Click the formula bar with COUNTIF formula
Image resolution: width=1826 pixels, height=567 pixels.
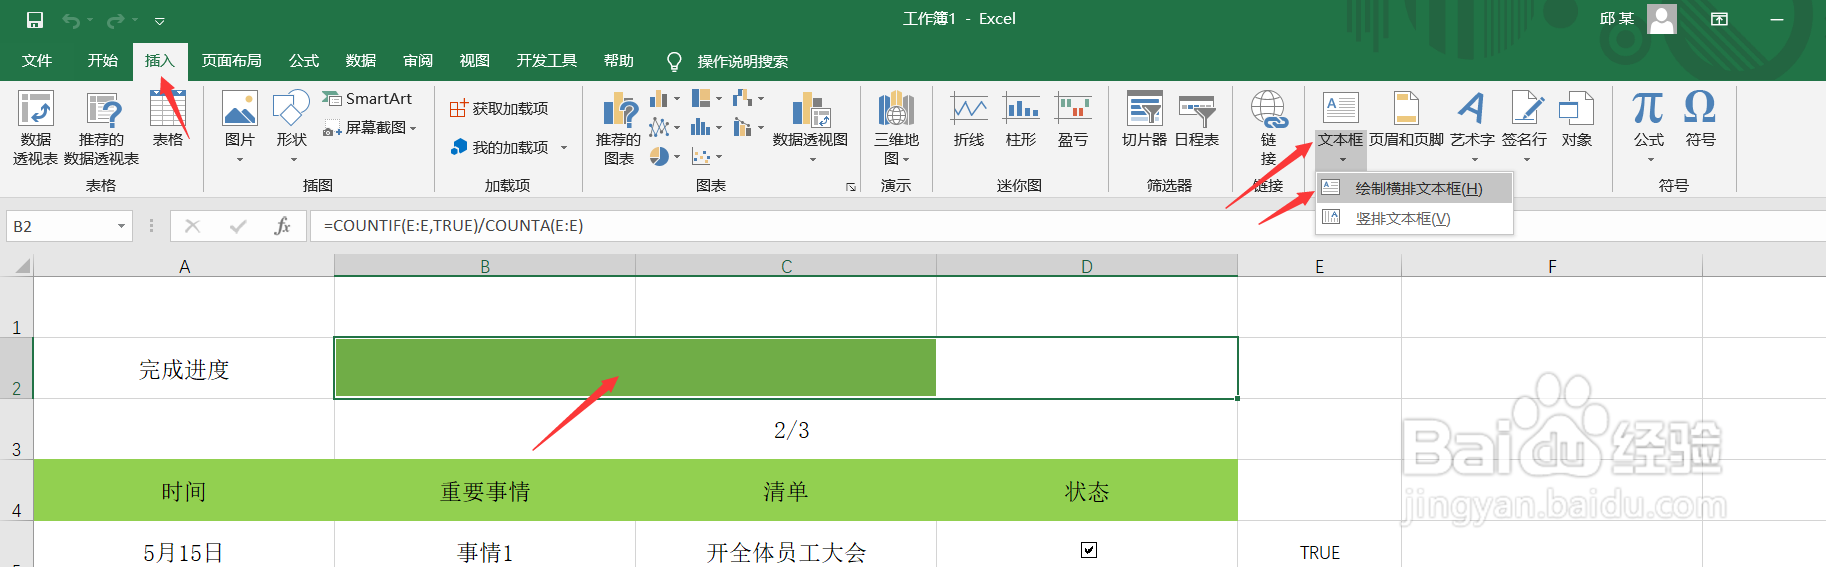1068,226
